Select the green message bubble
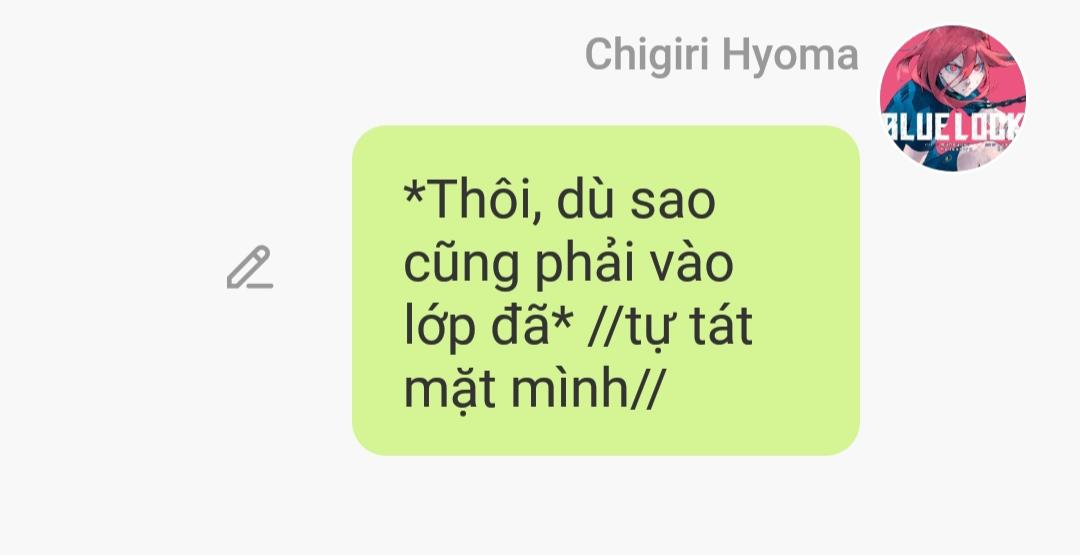This screenshot has width=1080, height=555. pyautogui.click(x=605, y=291)
